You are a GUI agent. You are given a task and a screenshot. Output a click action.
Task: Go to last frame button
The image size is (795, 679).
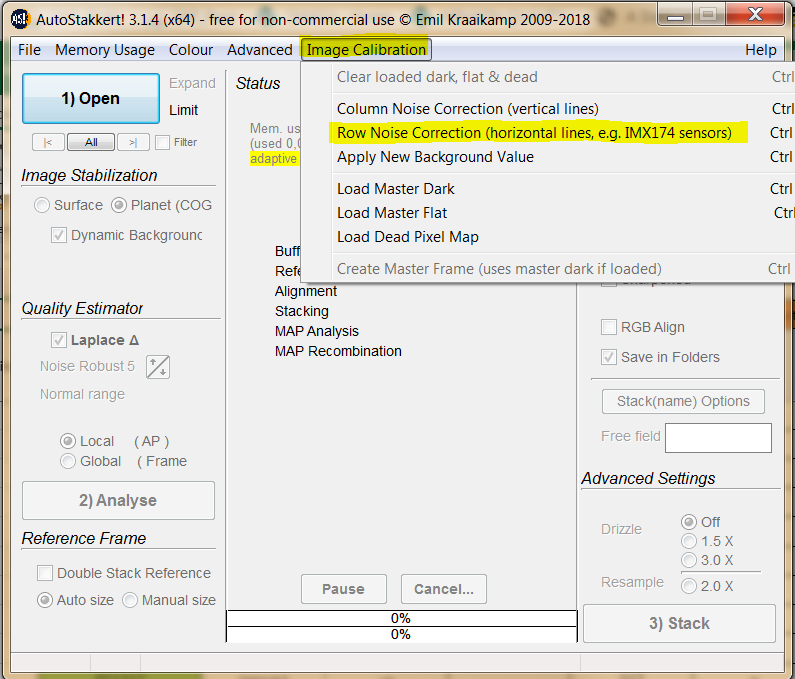point(133,142)
